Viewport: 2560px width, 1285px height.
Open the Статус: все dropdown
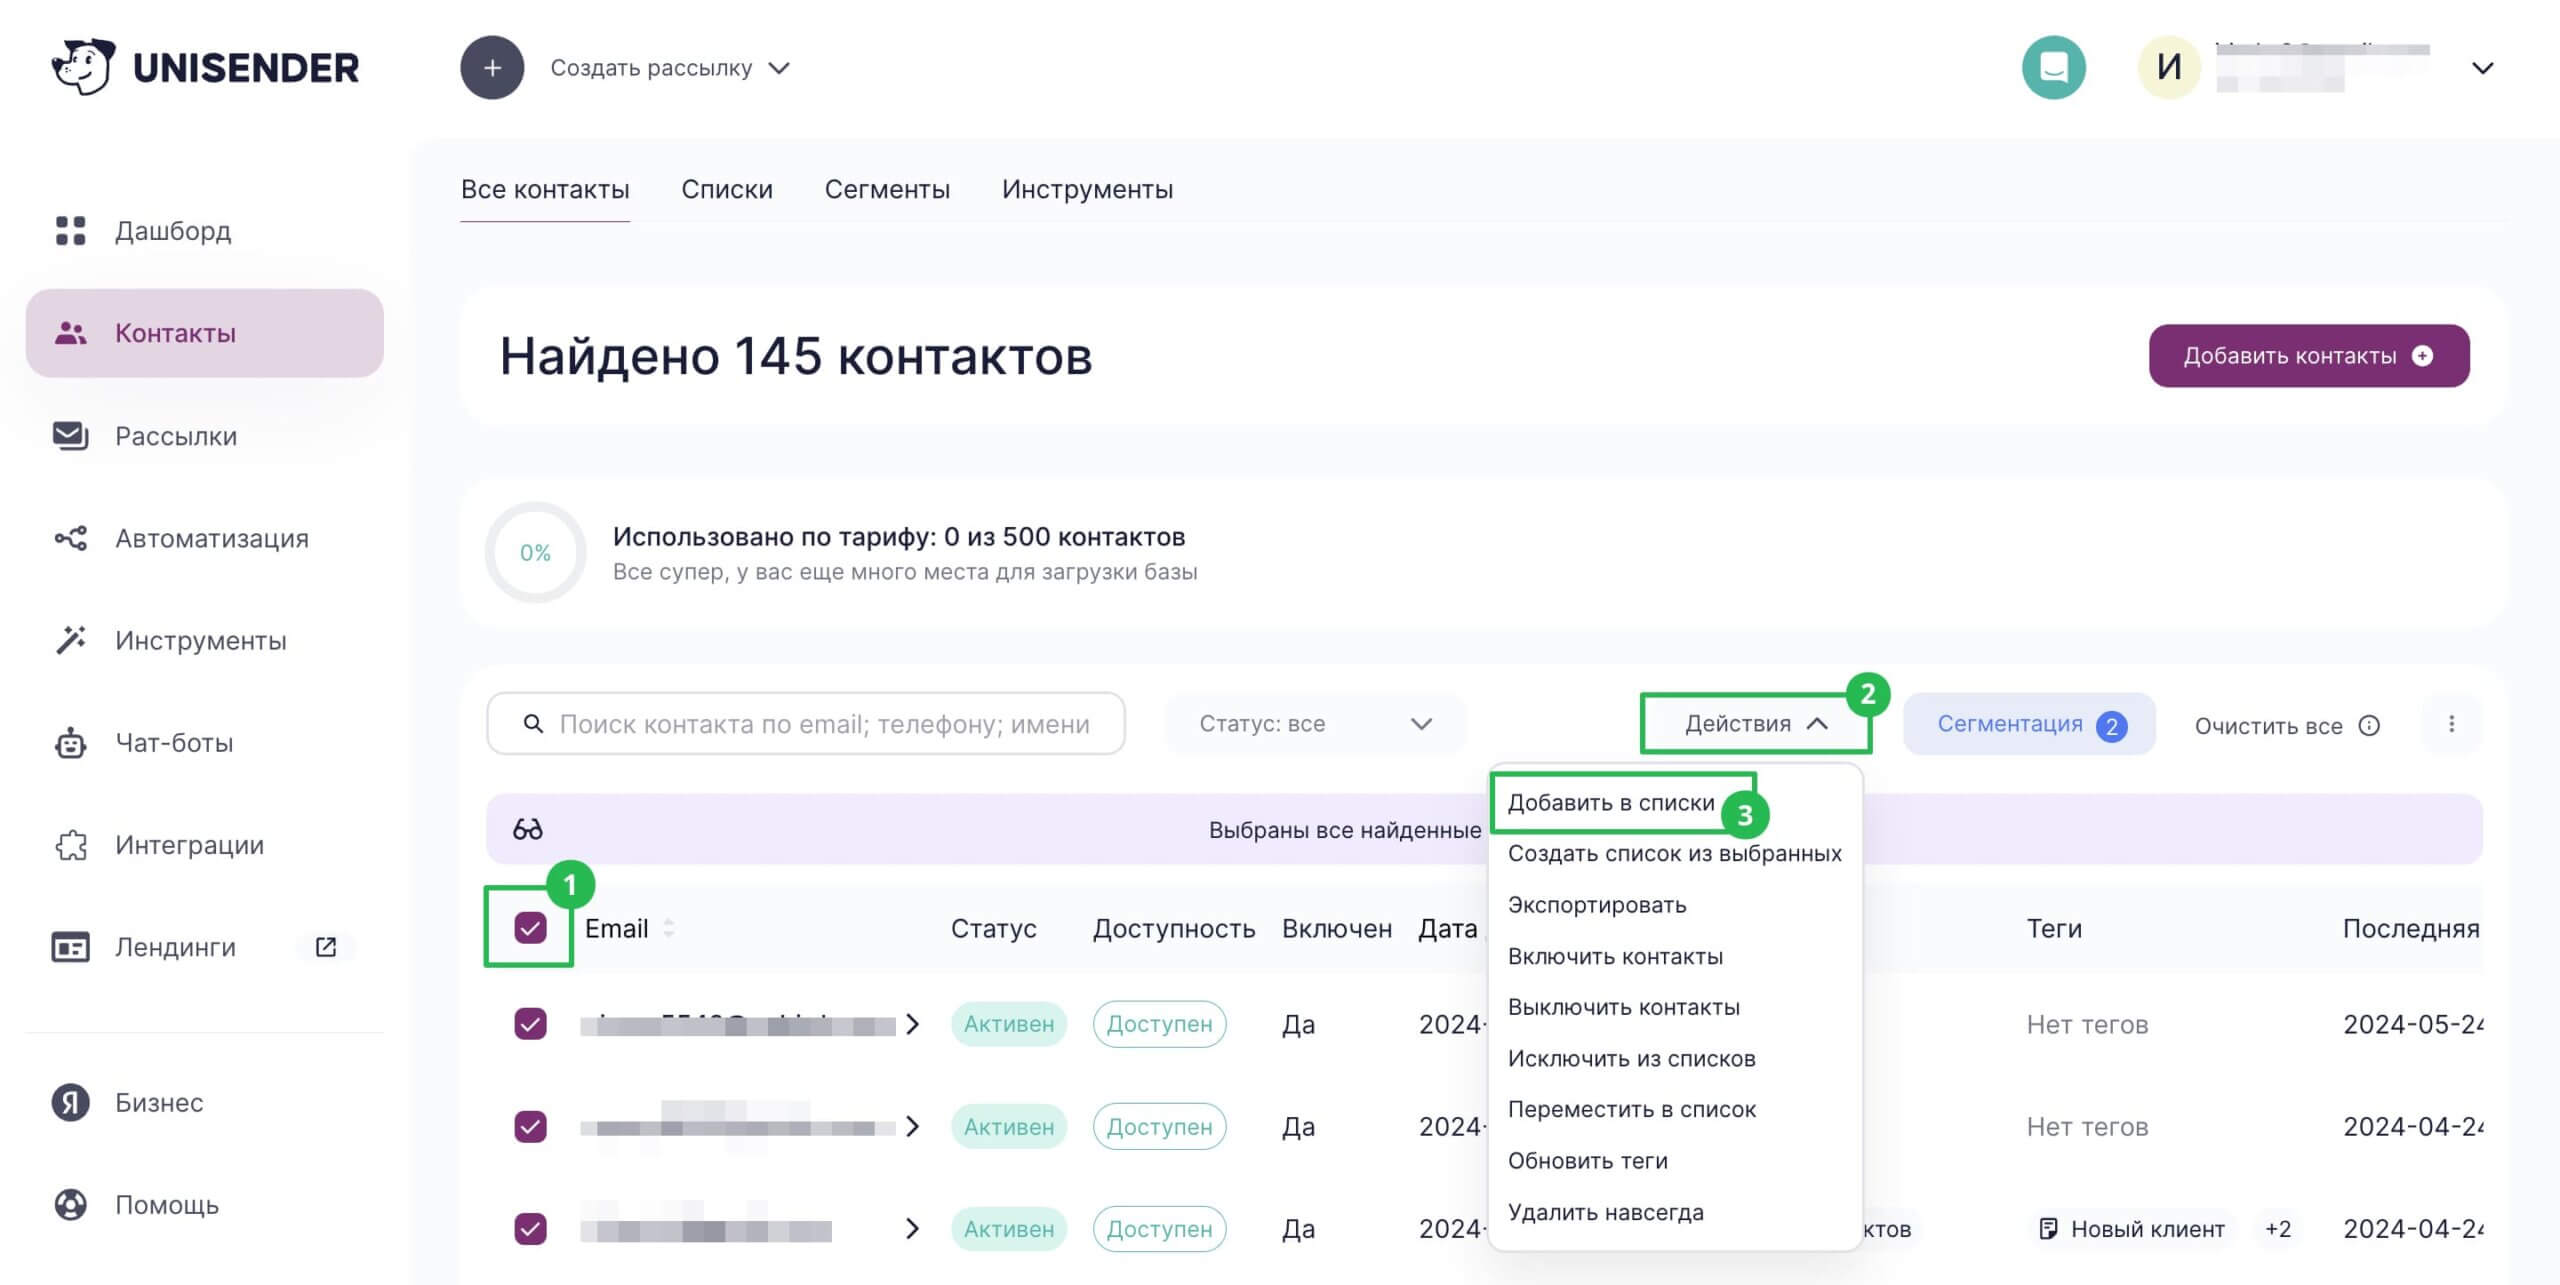[1314, 723]
